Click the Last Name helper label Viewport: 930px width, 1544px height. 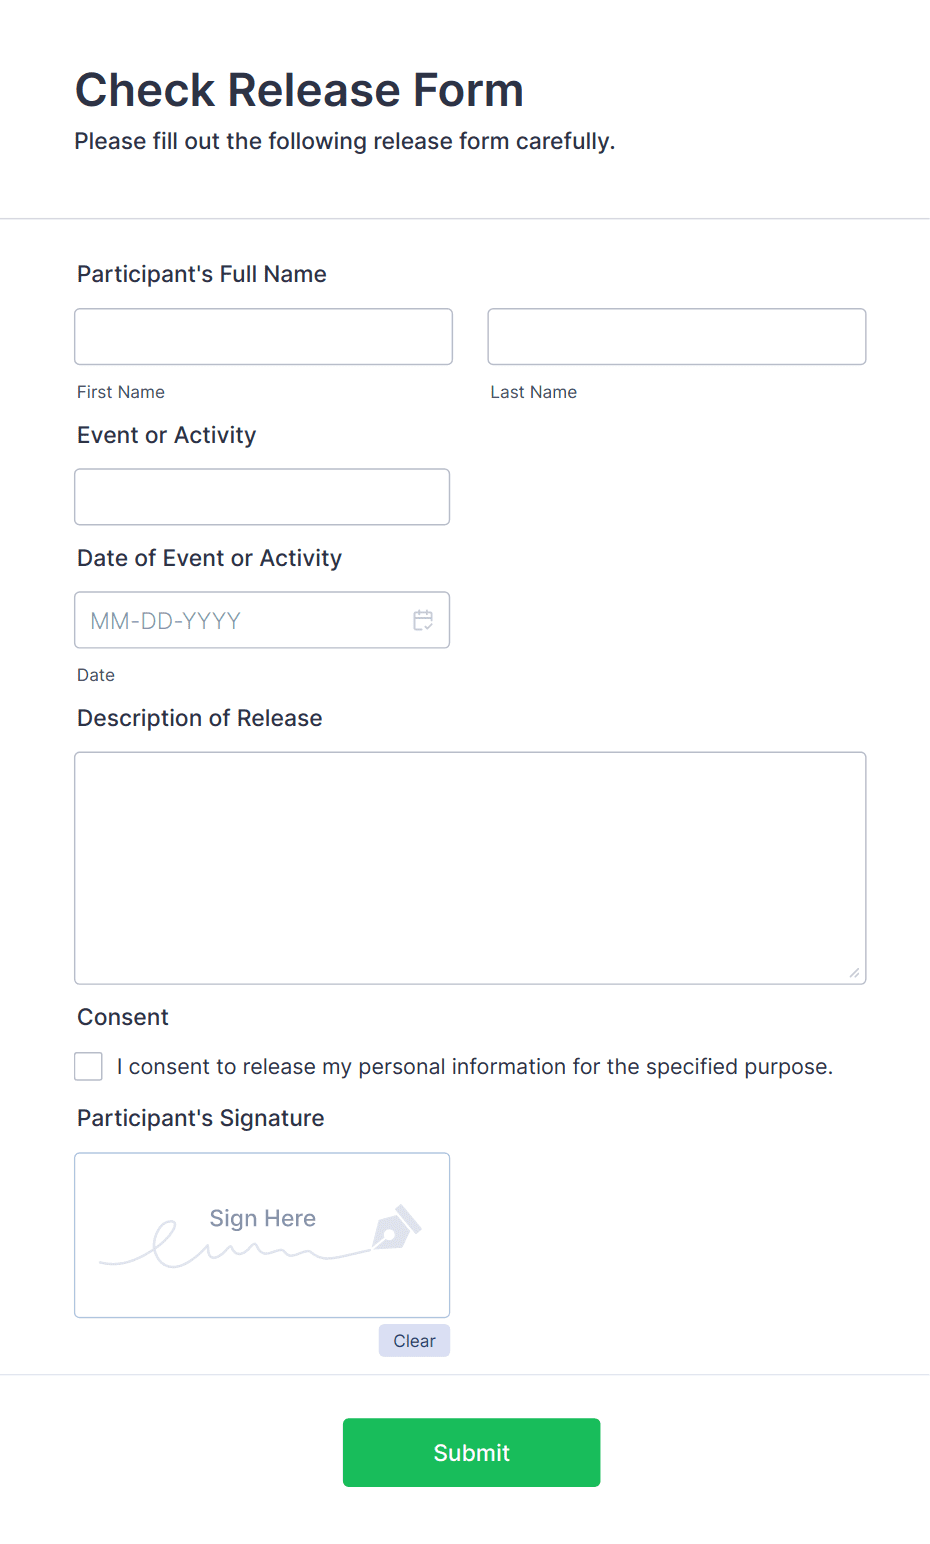click(533, 392)
